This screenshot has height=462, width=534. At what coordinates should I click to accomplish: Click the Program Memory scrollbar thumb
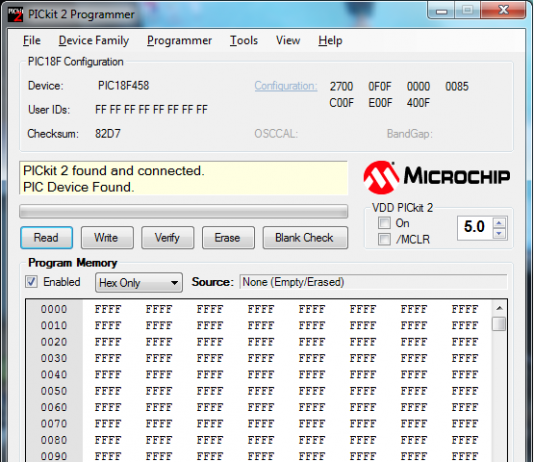(499, 324)
